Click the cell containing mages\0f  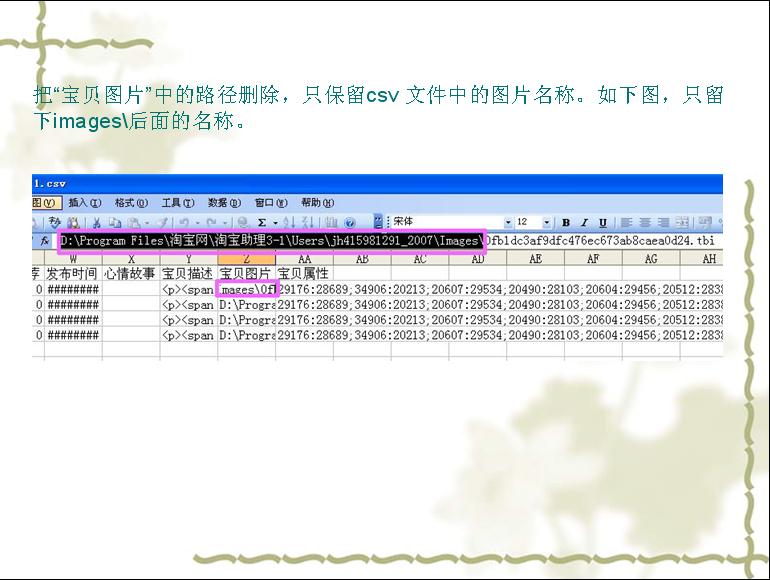coord(247,289)
